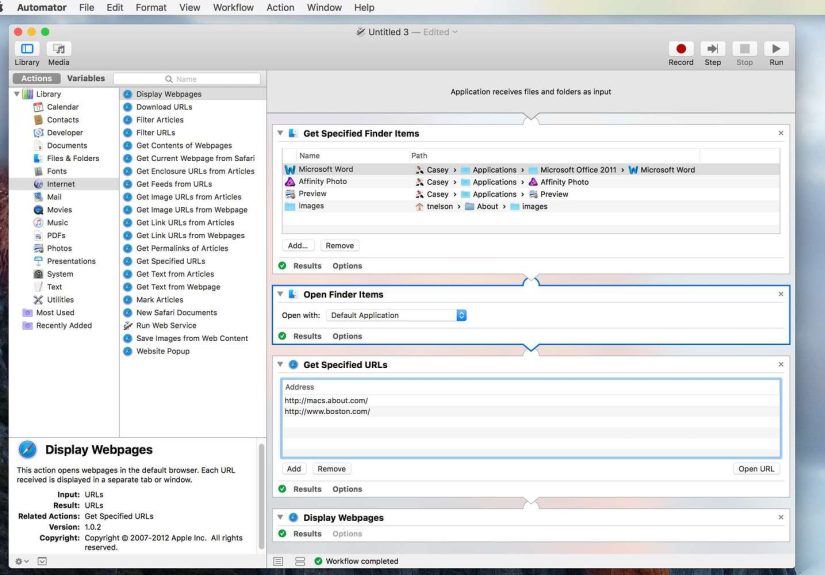Show Results of Get Specified Finder Items

(x=307, y=266)
